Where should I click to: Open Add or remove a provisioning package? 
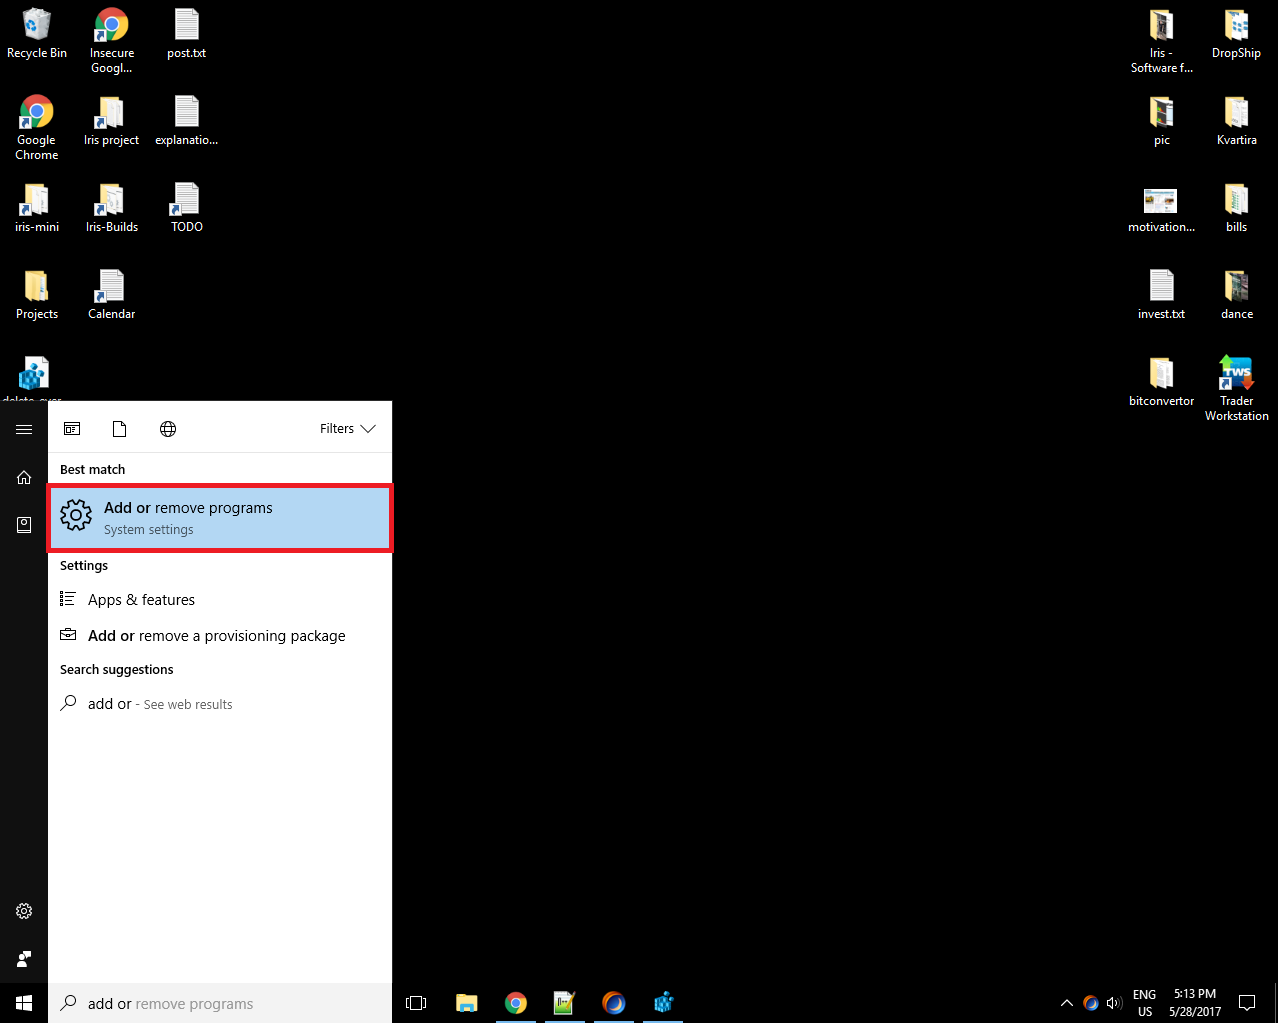point(220,636)
